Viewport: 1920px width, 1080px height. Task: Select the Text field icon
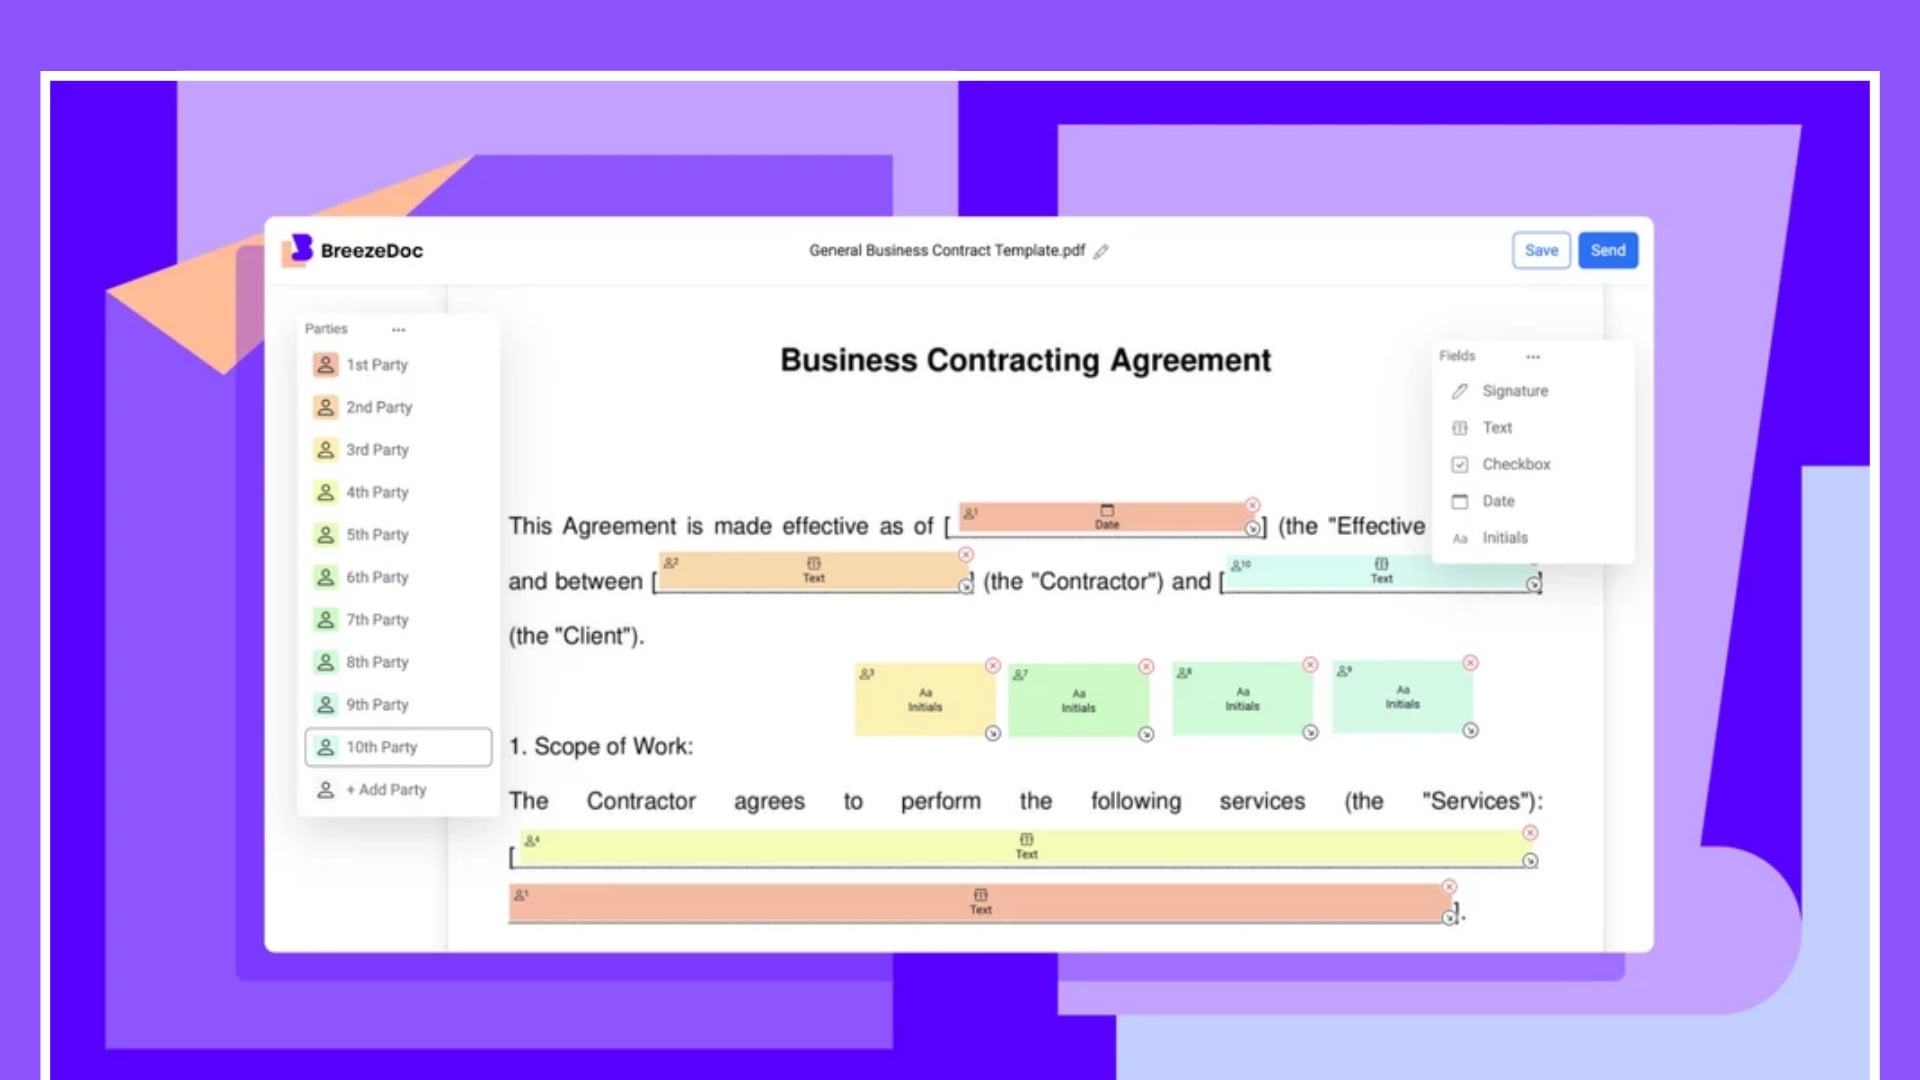1460,427
